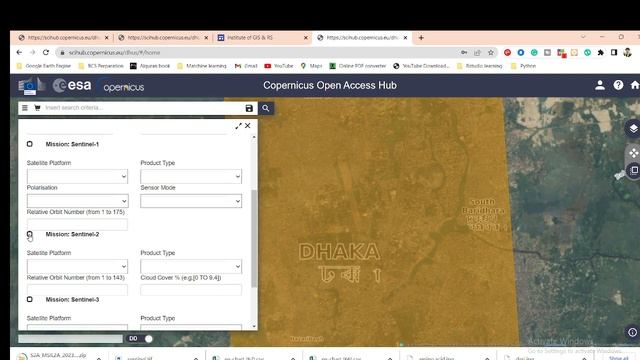Image resolution: width=640 pixels, height=360 pixels.
Task: Open the tab search chevron in the title bar
Action: [x=583, y=37]
